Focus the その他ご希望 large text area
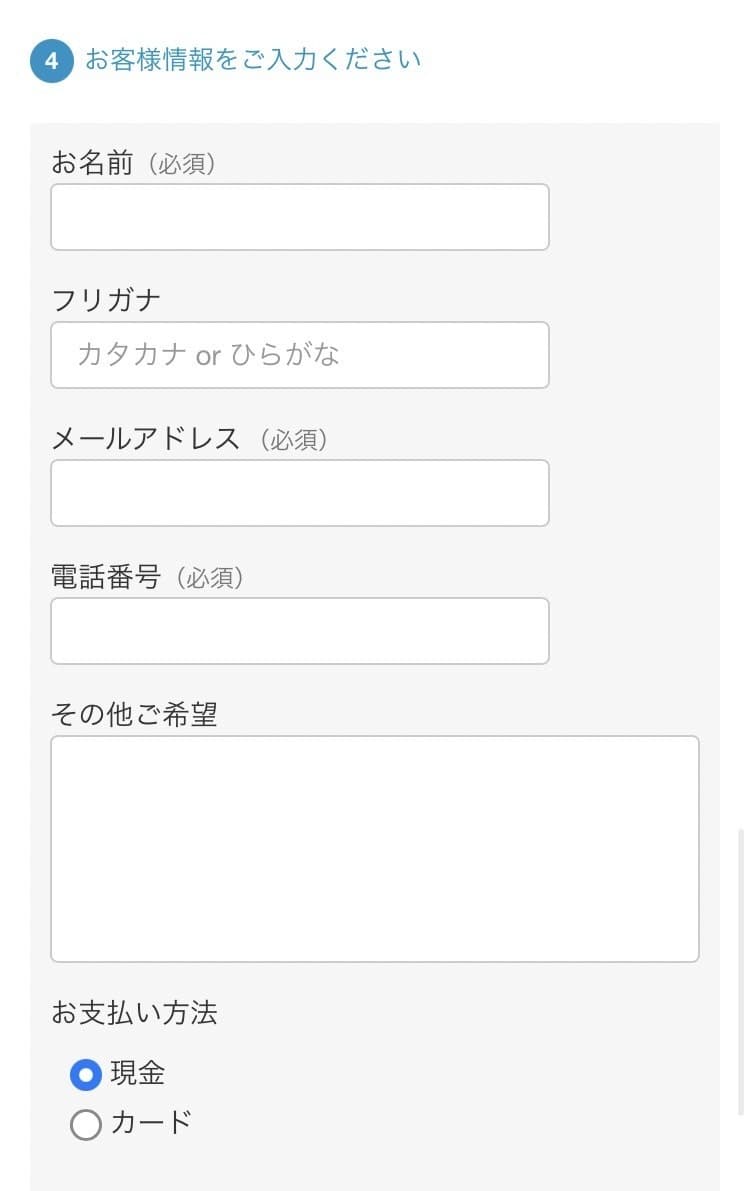Screen dimensions: 750x1191 375,849
